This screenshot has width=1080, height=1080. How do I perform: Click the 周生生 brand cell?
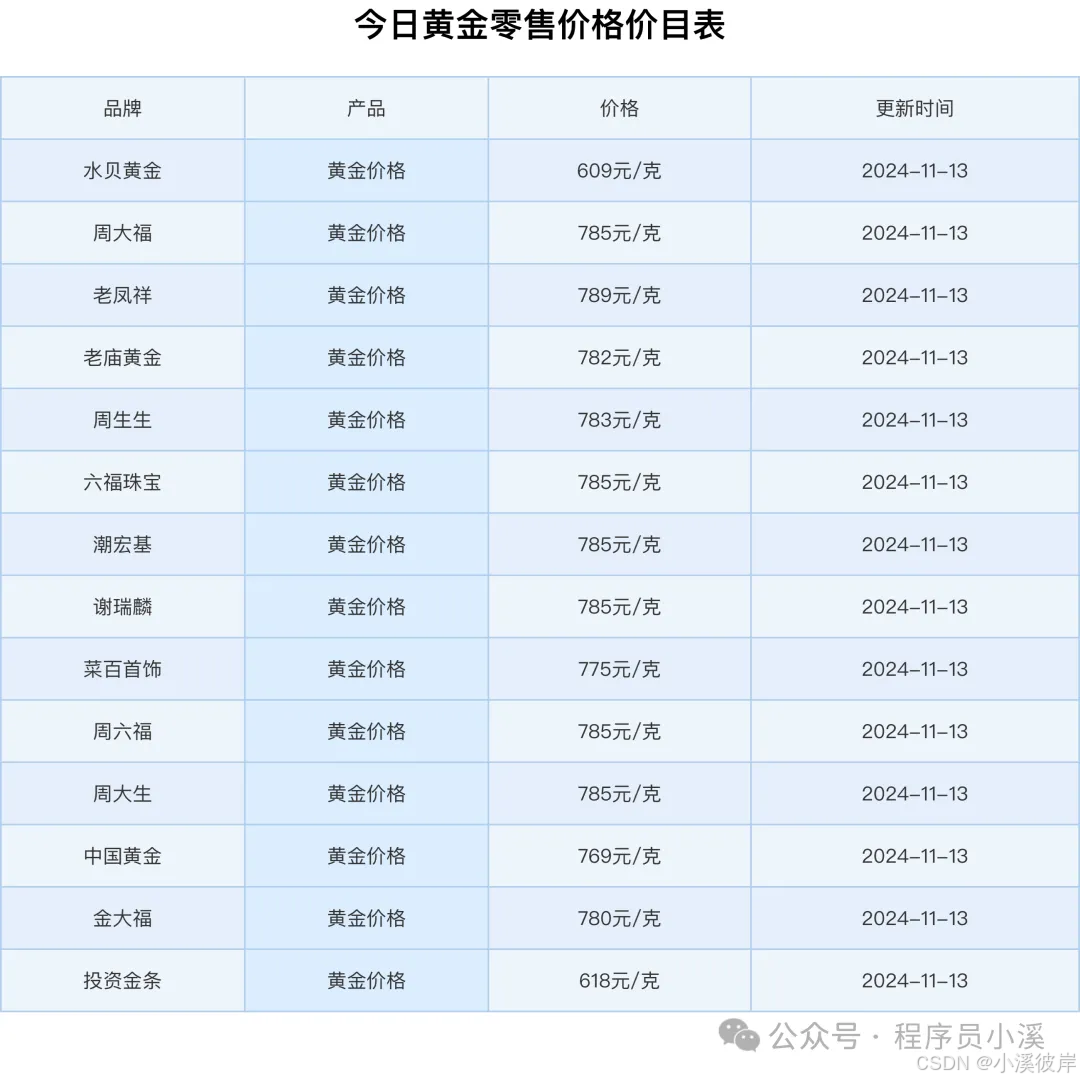[x=123, y=420]
